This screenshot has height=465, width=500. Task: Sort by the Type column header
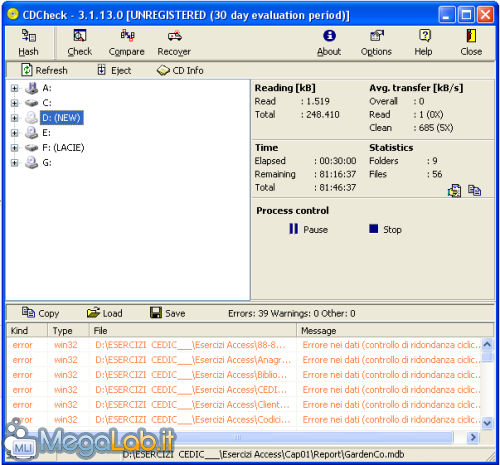click(68, 331)
